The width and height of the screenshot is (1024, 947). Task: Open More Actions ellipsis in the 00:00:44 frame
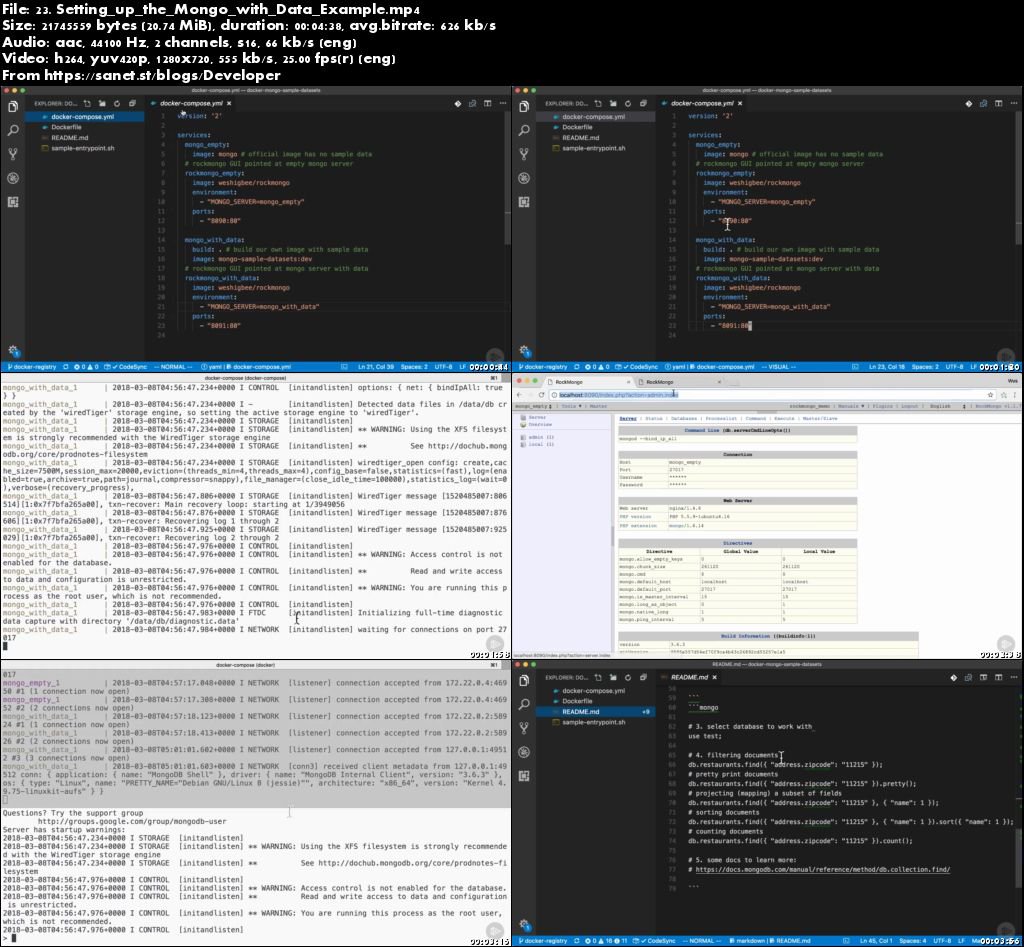click(502, 103)
